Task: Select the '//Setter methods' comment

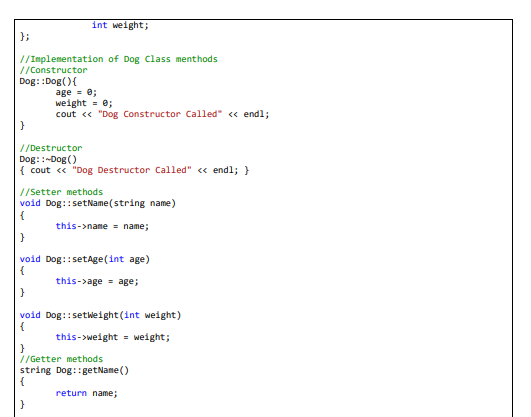Action: pos(61,192)
